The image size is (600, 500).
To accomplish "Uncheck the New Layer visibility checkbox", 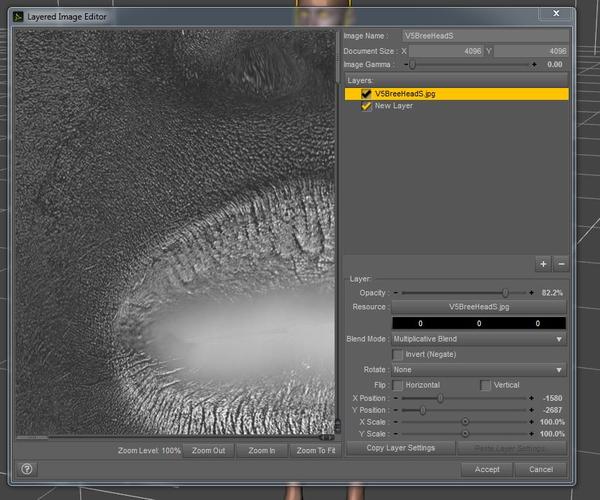I will point(366,106).
